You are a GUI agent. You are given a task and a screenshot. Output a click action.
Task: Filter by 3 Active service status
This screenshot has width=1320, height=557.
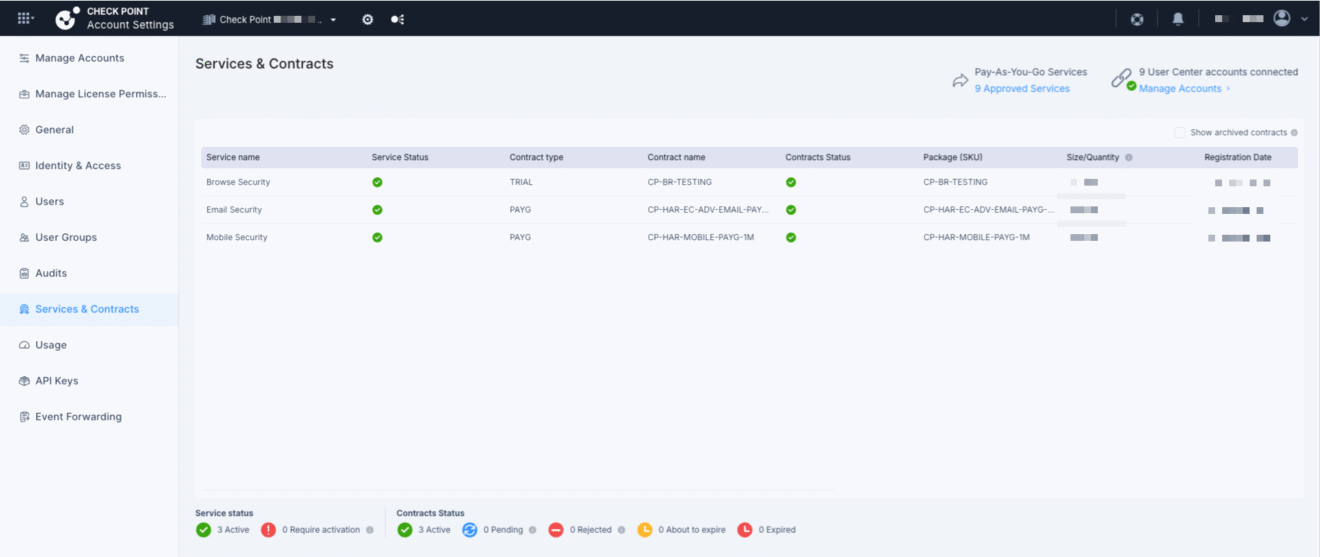(223, 530)
